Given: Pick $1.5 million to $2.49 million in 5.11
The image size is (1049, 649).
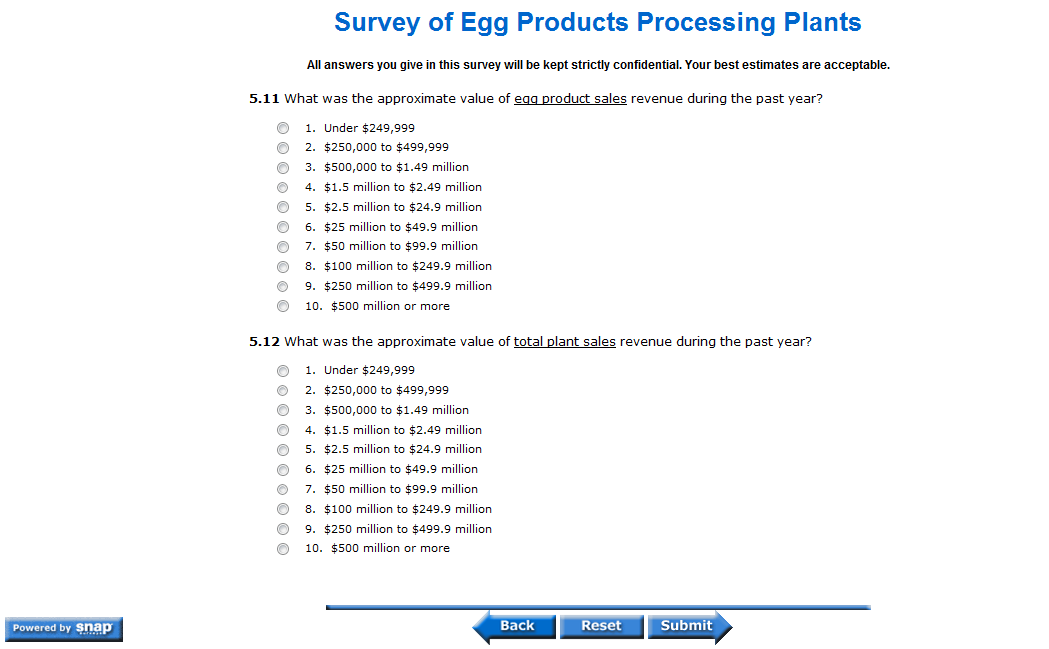Looking at the screenshot, I should click(283, 187).
